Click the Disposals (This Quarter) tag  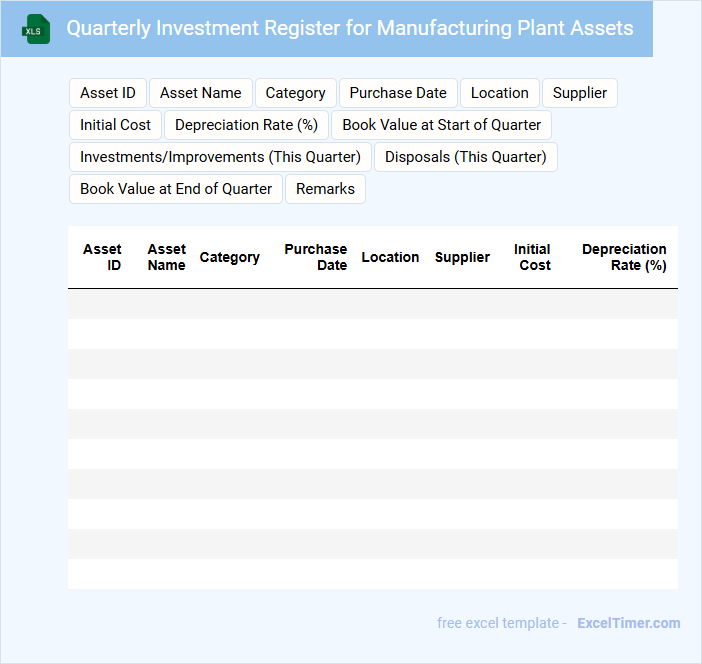tap(466, 157)
